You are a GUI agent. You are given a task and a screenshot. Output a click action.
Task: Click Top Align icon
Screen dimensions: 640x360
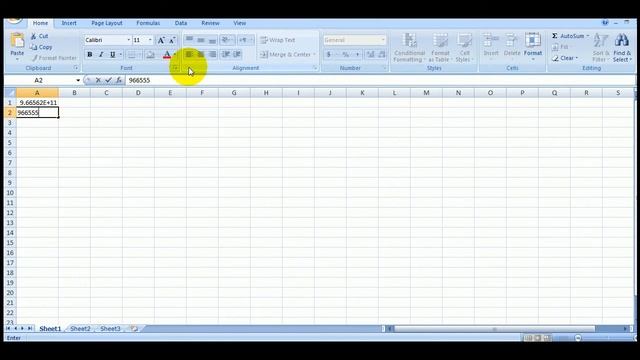click(x=189, y=40)
